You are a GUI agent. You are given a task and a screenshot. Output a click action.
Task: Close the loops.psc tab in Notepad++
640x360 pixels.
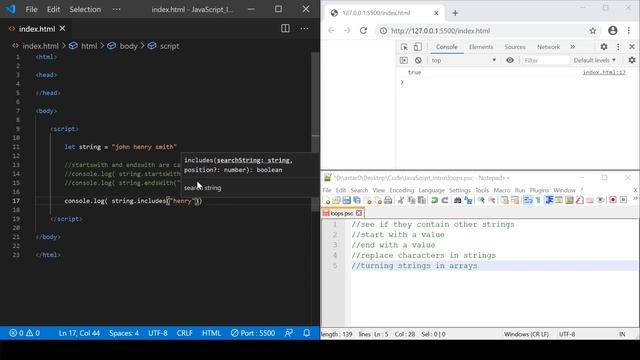[x=359, y=213]
